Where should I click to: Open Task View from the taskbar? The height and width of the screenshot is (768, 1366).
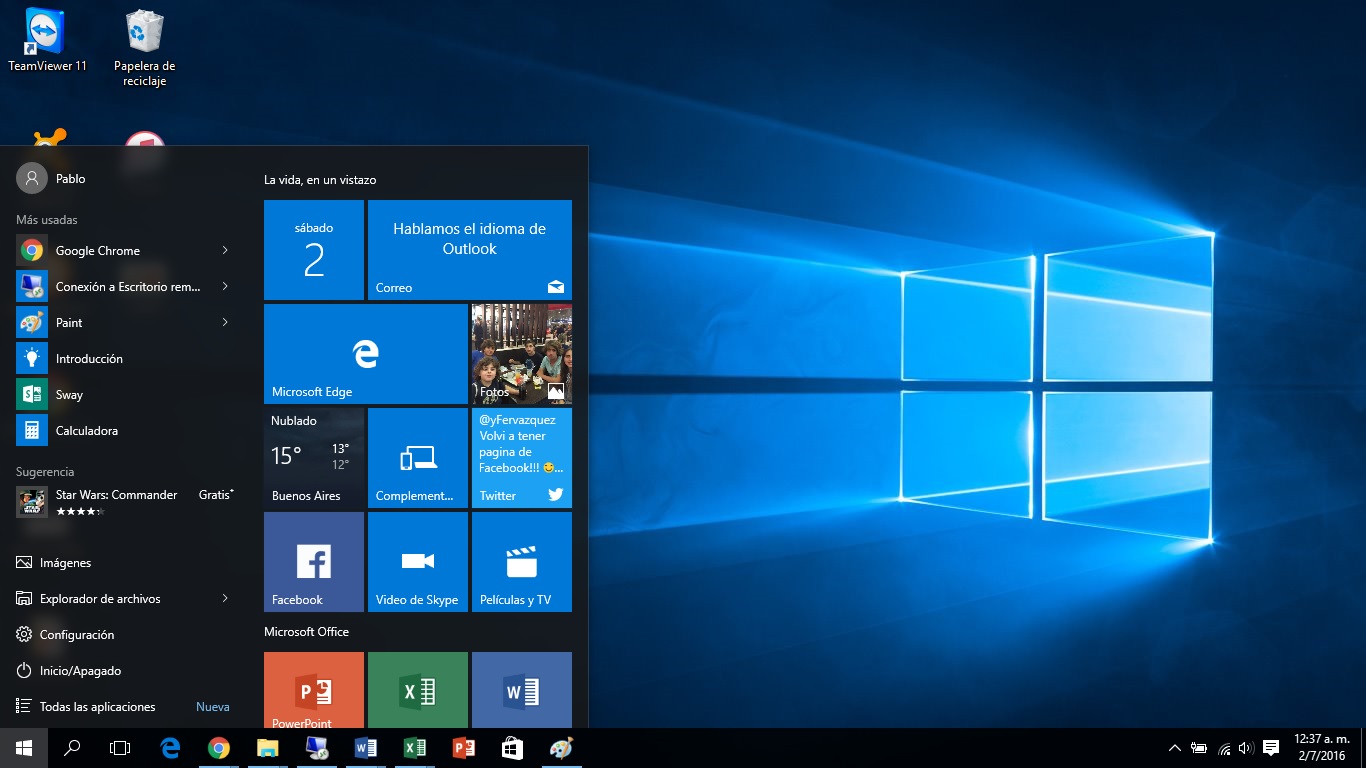[x=120, y=748]
